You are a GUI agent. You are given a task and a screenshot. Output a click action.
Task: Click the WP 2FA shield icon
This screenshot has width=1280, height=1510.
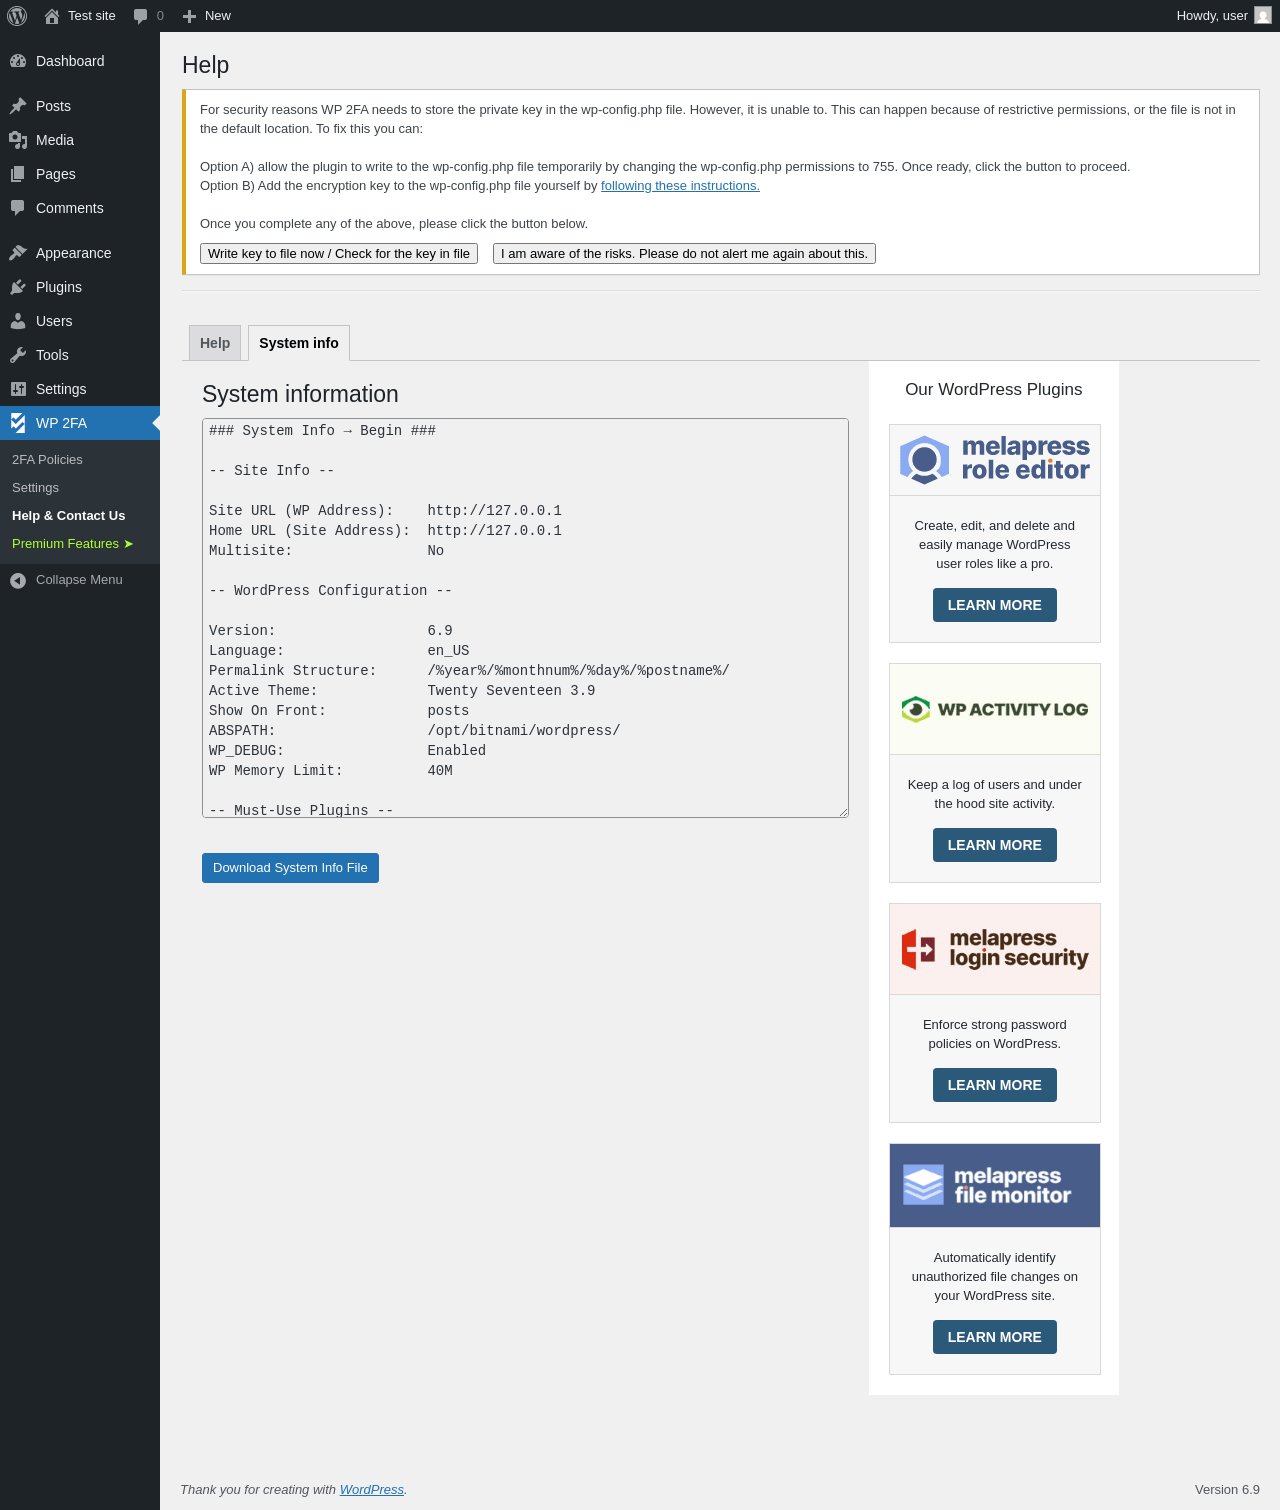pos(18,423)
